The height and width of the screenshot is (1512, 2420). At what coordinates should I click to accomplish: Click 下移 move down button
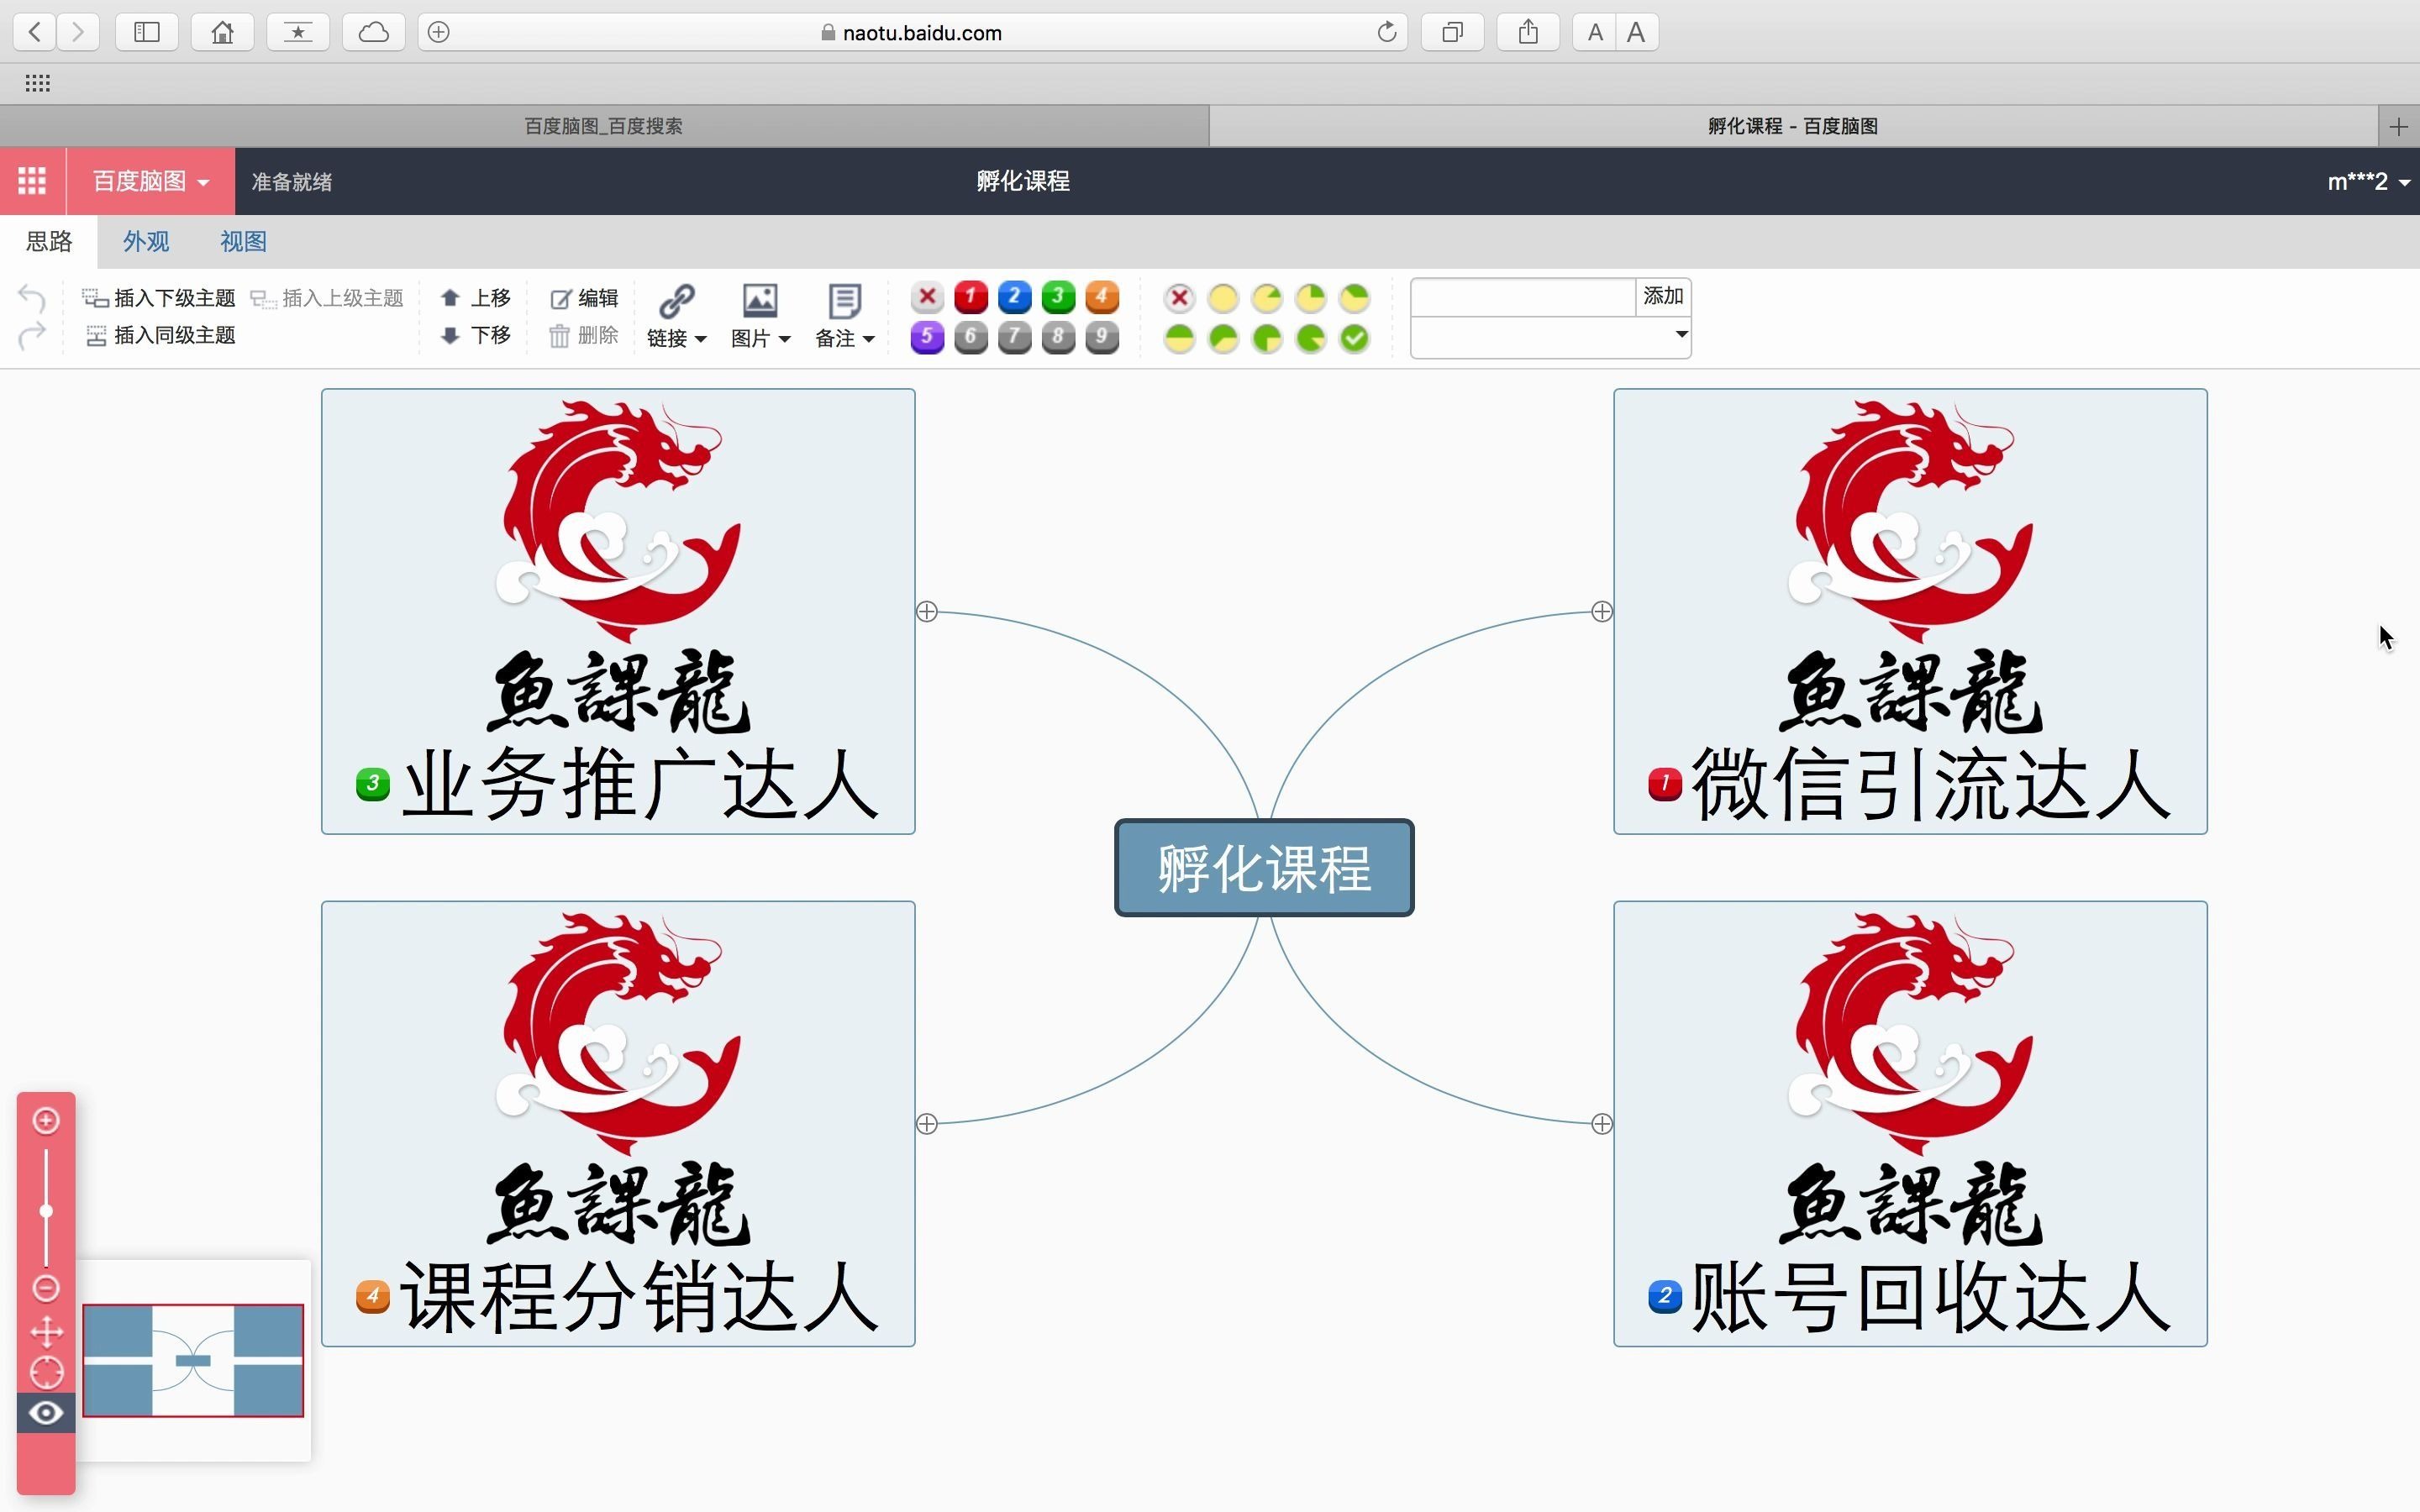(477, 335)
